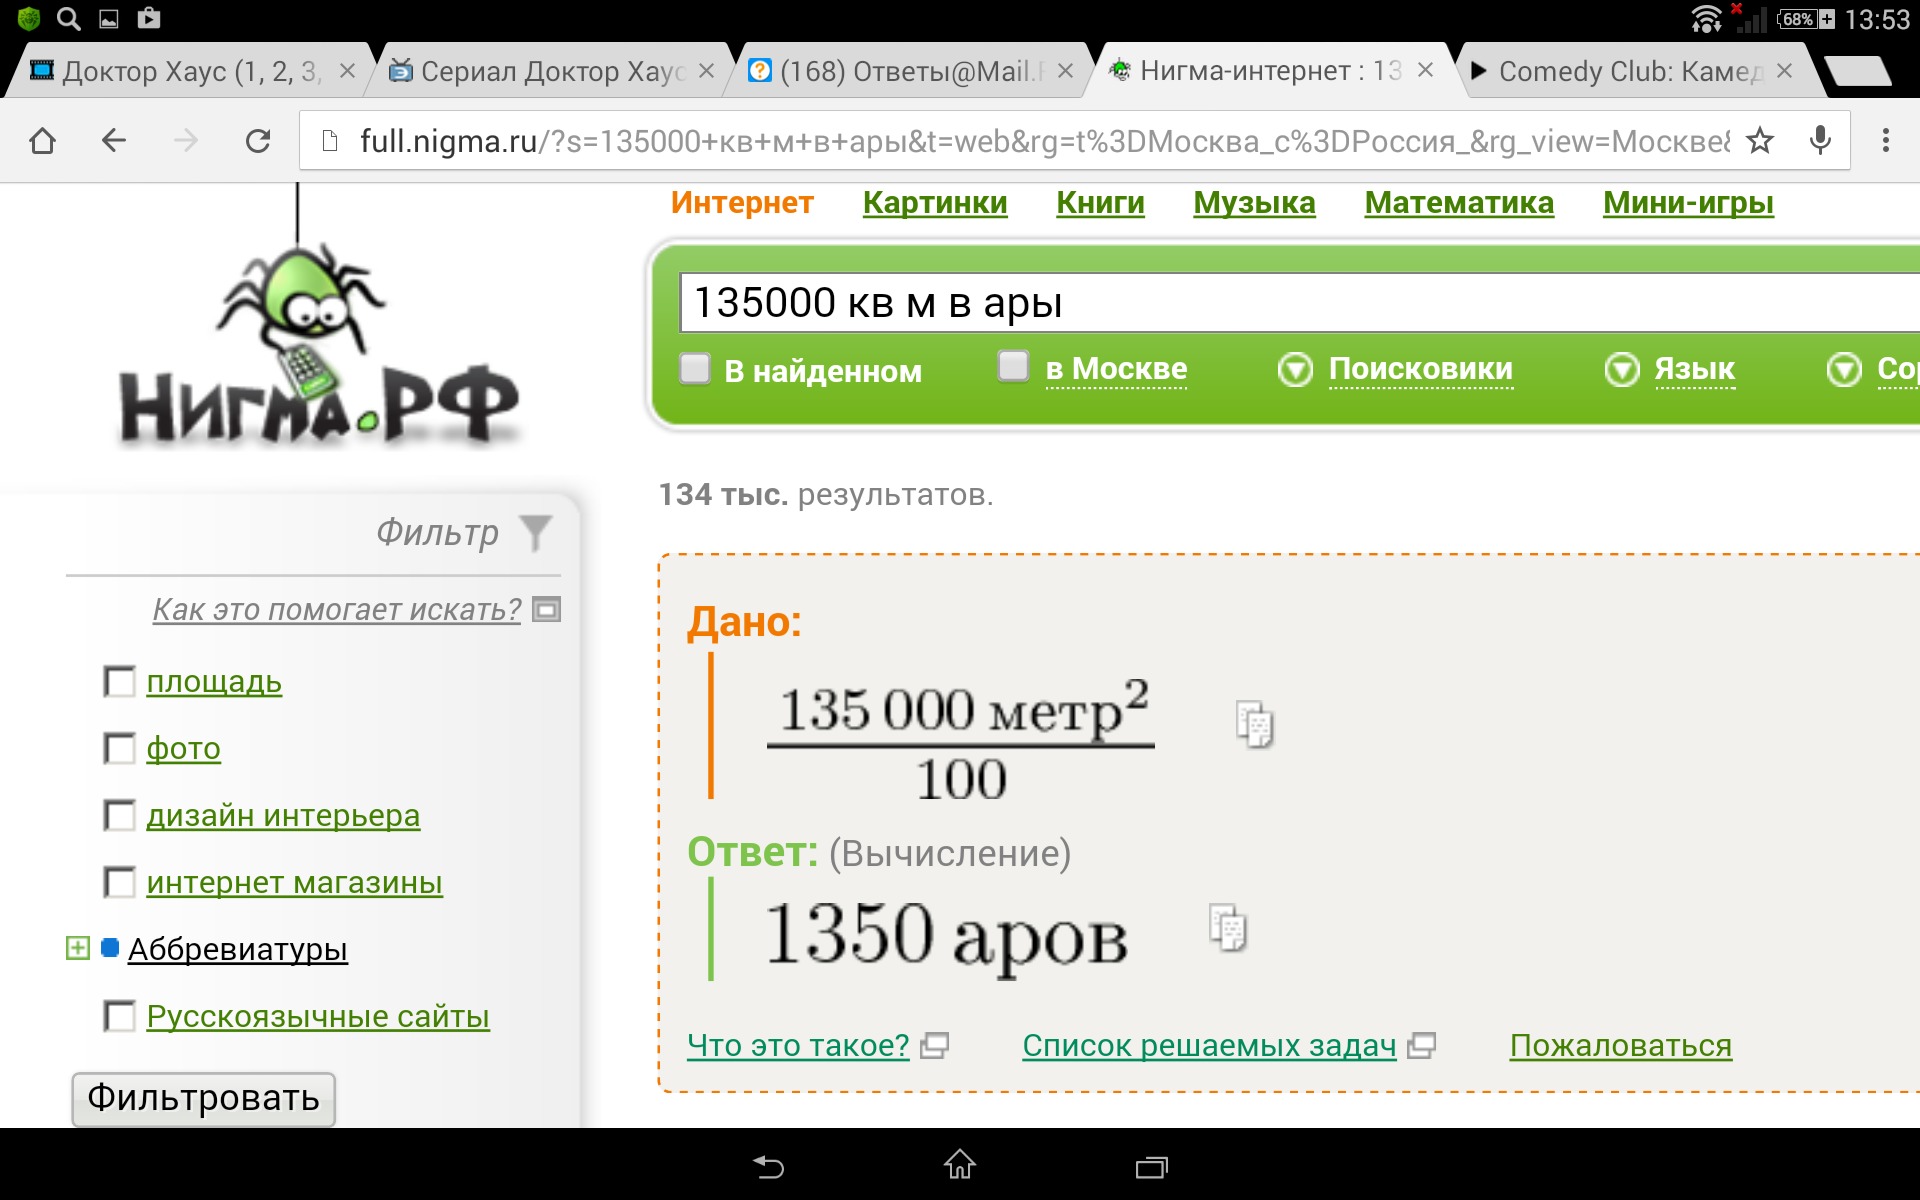The height and width of the screenshot is (1200, 1920).
Task: Copy the 135000 метр² expression icon
Action: (x=1255, y=725)
